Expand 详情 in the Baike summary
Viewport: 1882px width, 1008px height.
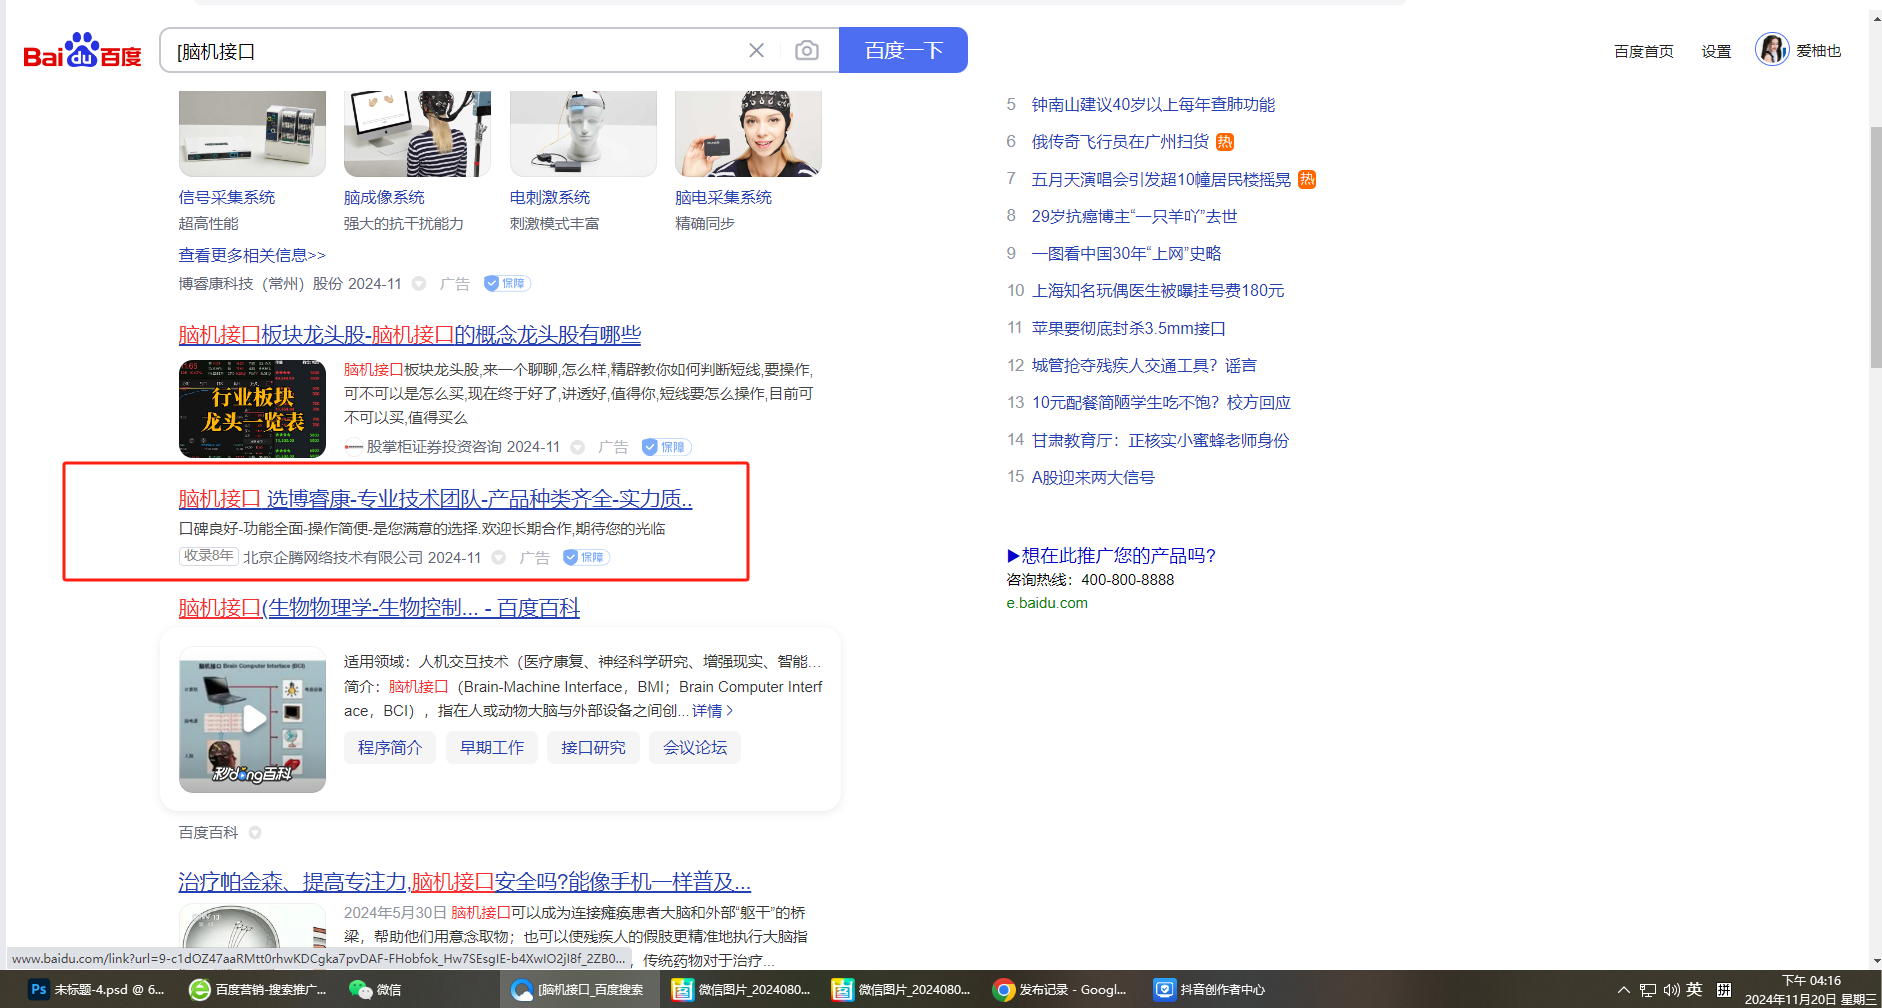tap(712, 711)
